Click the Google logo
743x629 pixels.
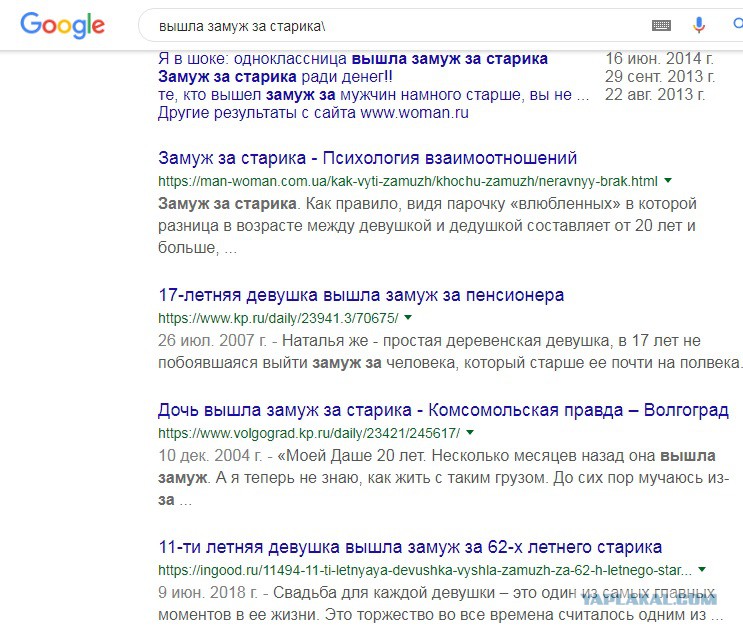(63, 25)
